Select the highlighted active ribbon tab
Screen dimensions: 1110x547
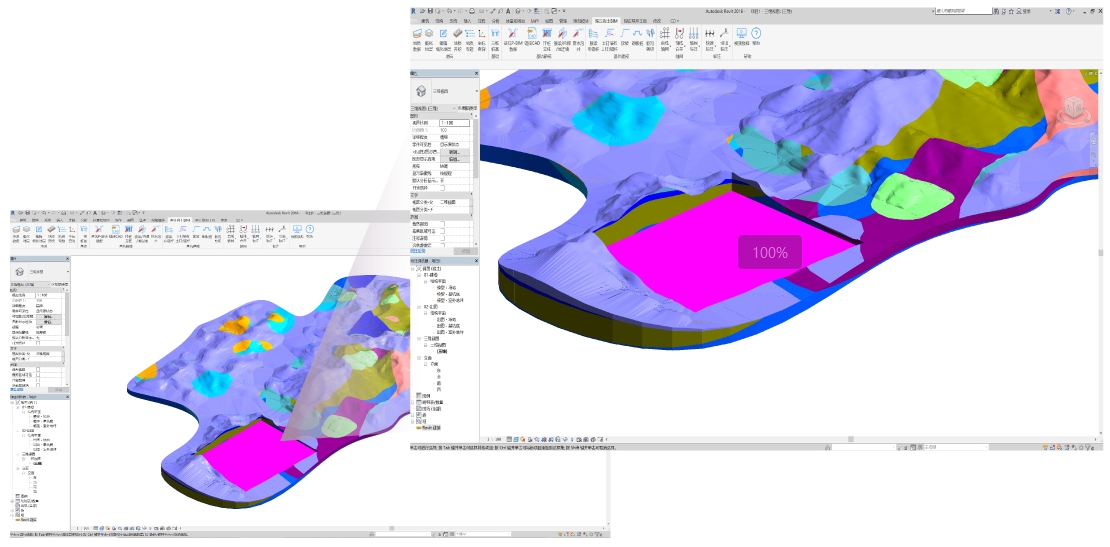[606, 20]
